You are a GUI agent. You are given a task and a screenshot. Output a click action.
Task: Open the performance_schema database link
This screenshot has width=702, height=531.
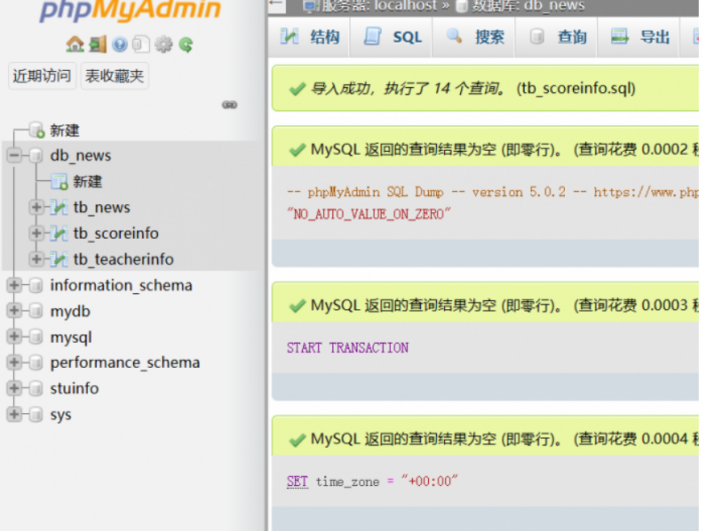(x=125, y=363)
